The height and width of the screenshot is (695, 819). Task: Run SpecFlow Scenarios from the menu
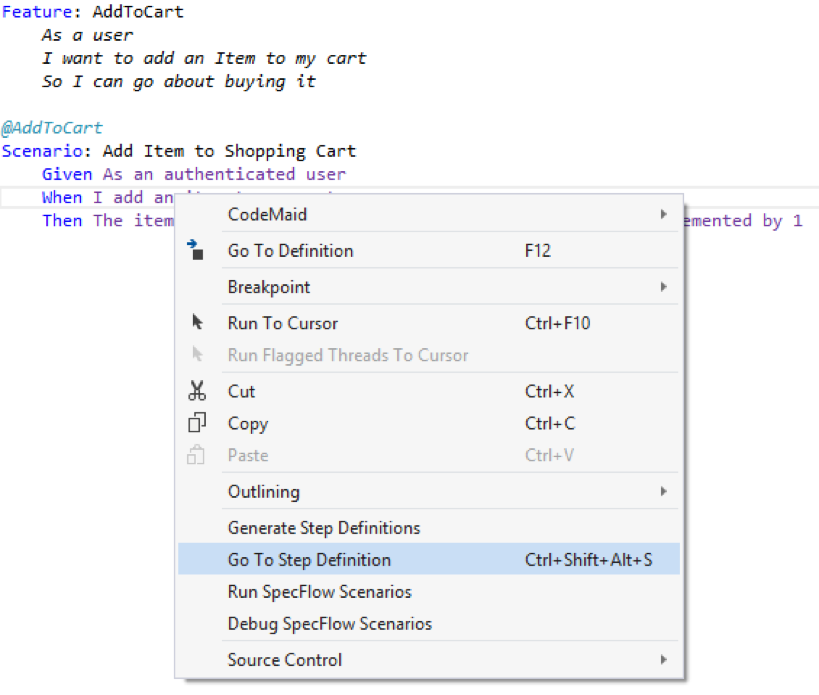click(319, 592)
